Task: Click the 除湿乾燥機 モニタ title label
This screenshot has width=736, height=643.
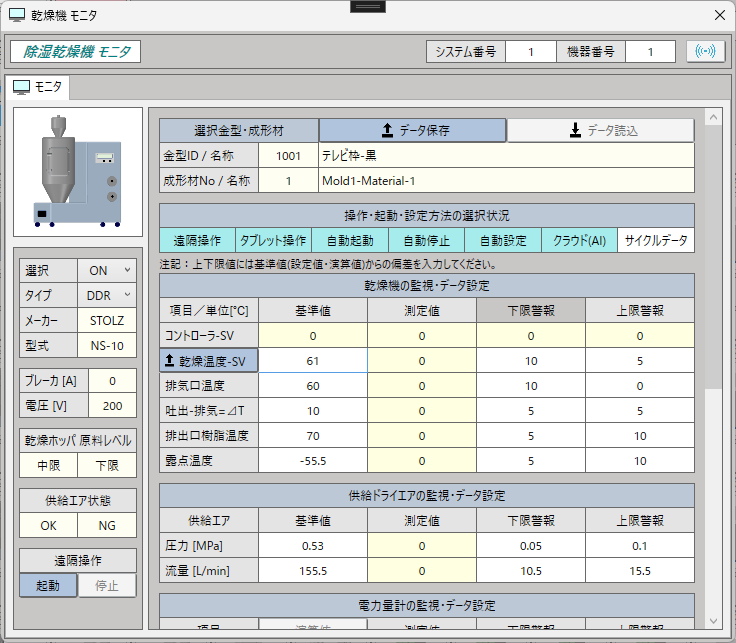Action: point(76,51)
